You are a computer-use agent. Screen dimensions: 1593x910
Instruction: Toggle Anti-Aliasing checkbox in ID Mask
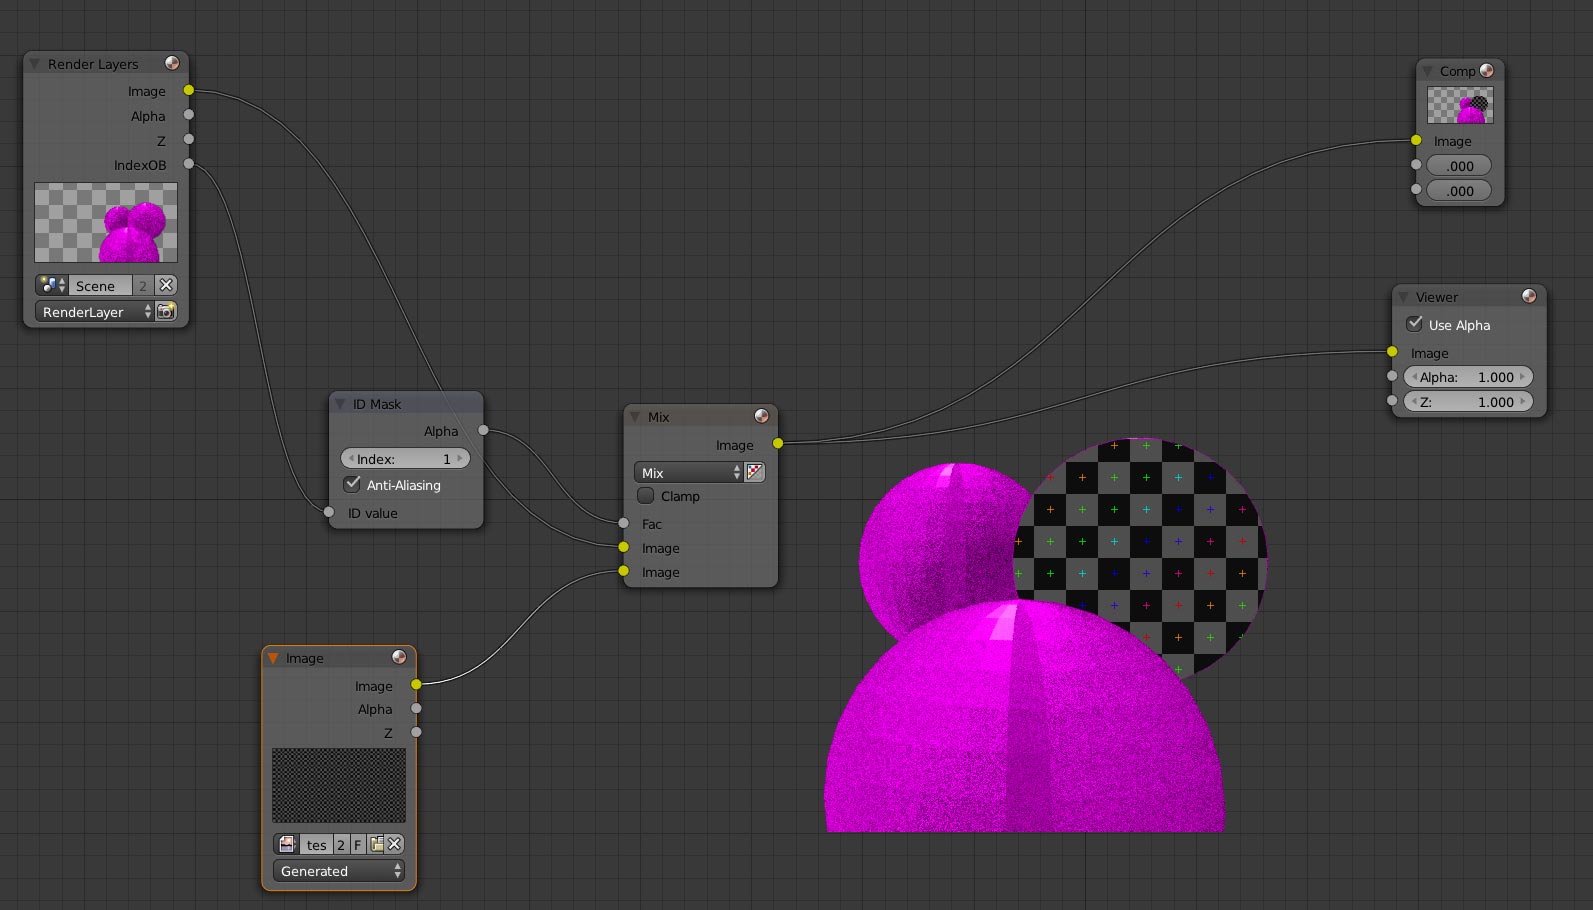(352, 484)
